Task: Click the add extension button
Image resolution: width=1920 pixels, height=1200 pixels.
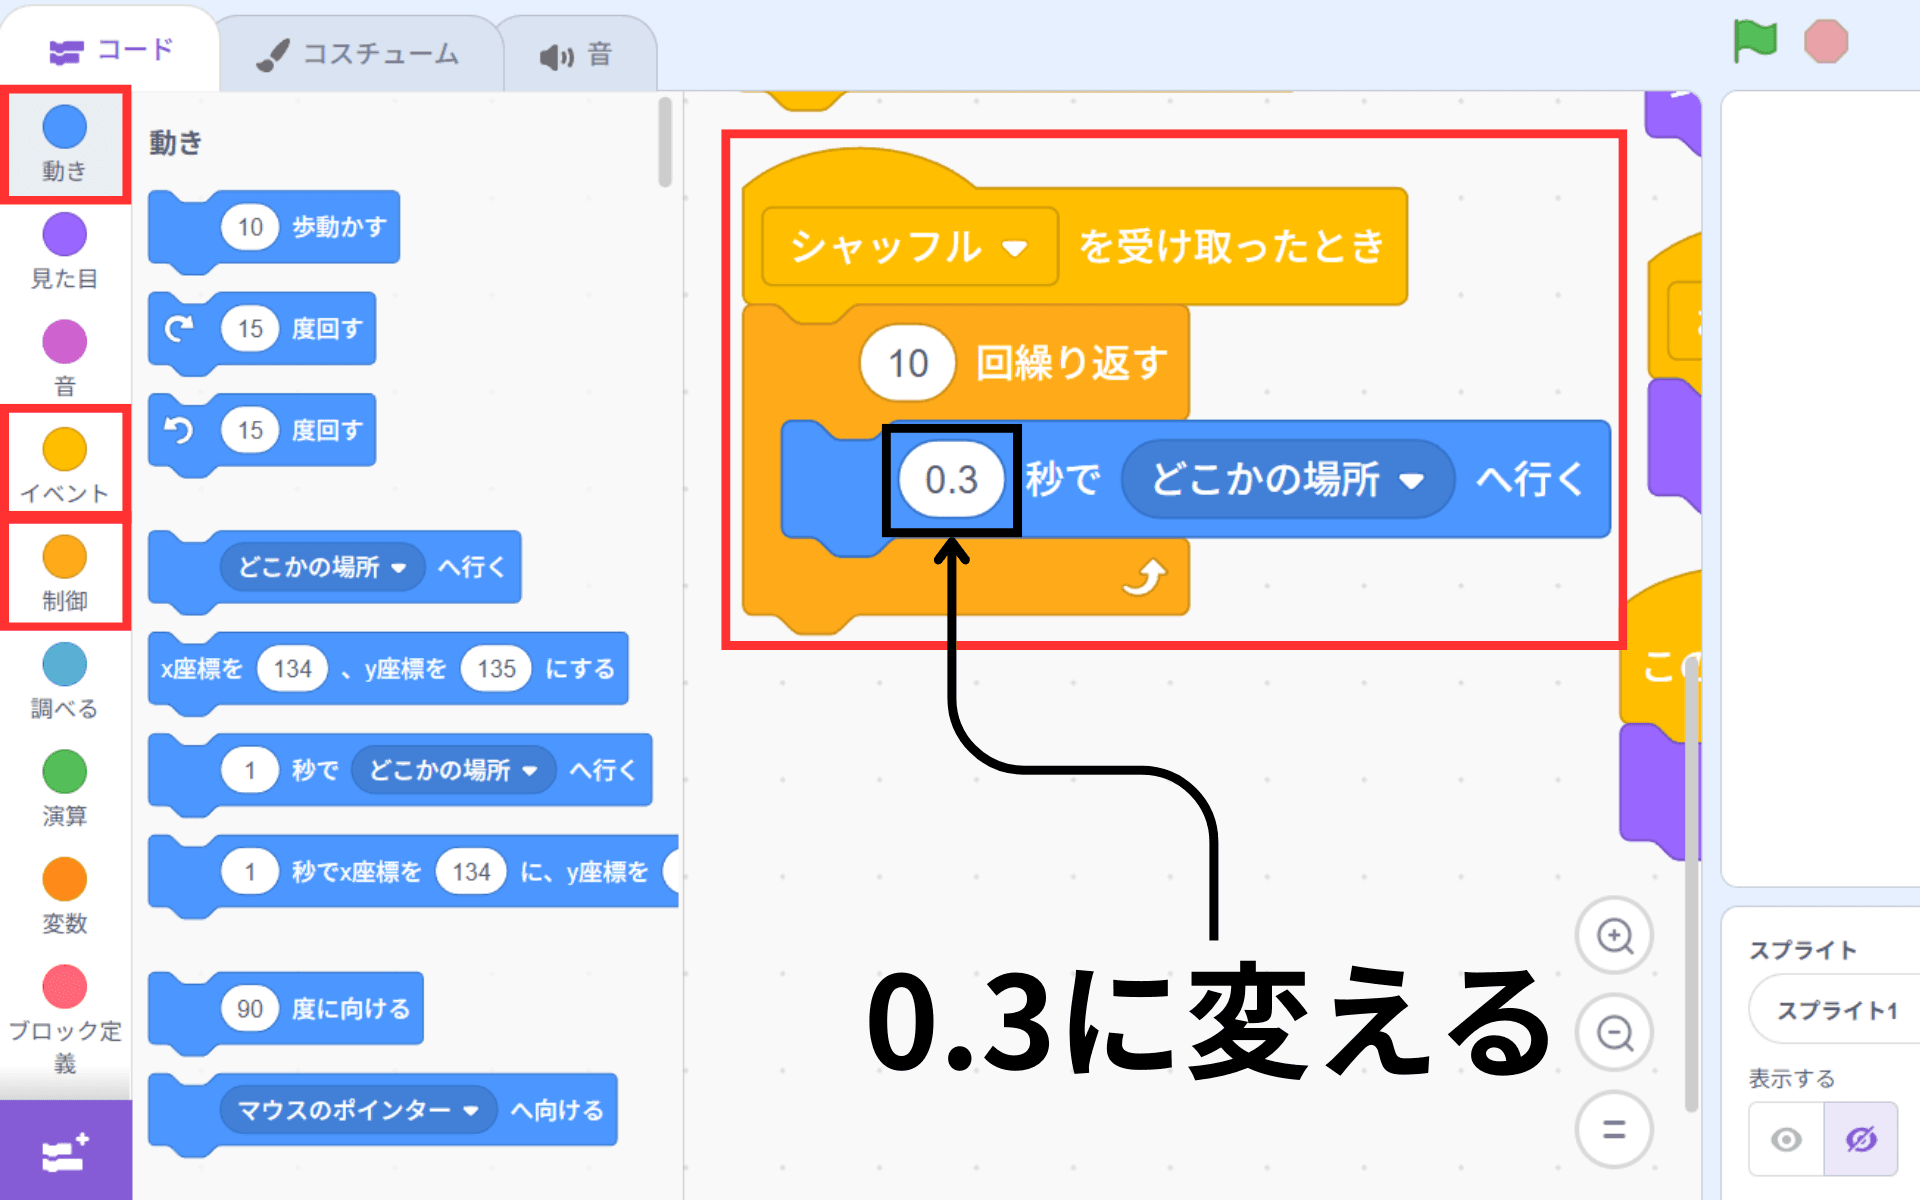Action: tap(64, 1152)
